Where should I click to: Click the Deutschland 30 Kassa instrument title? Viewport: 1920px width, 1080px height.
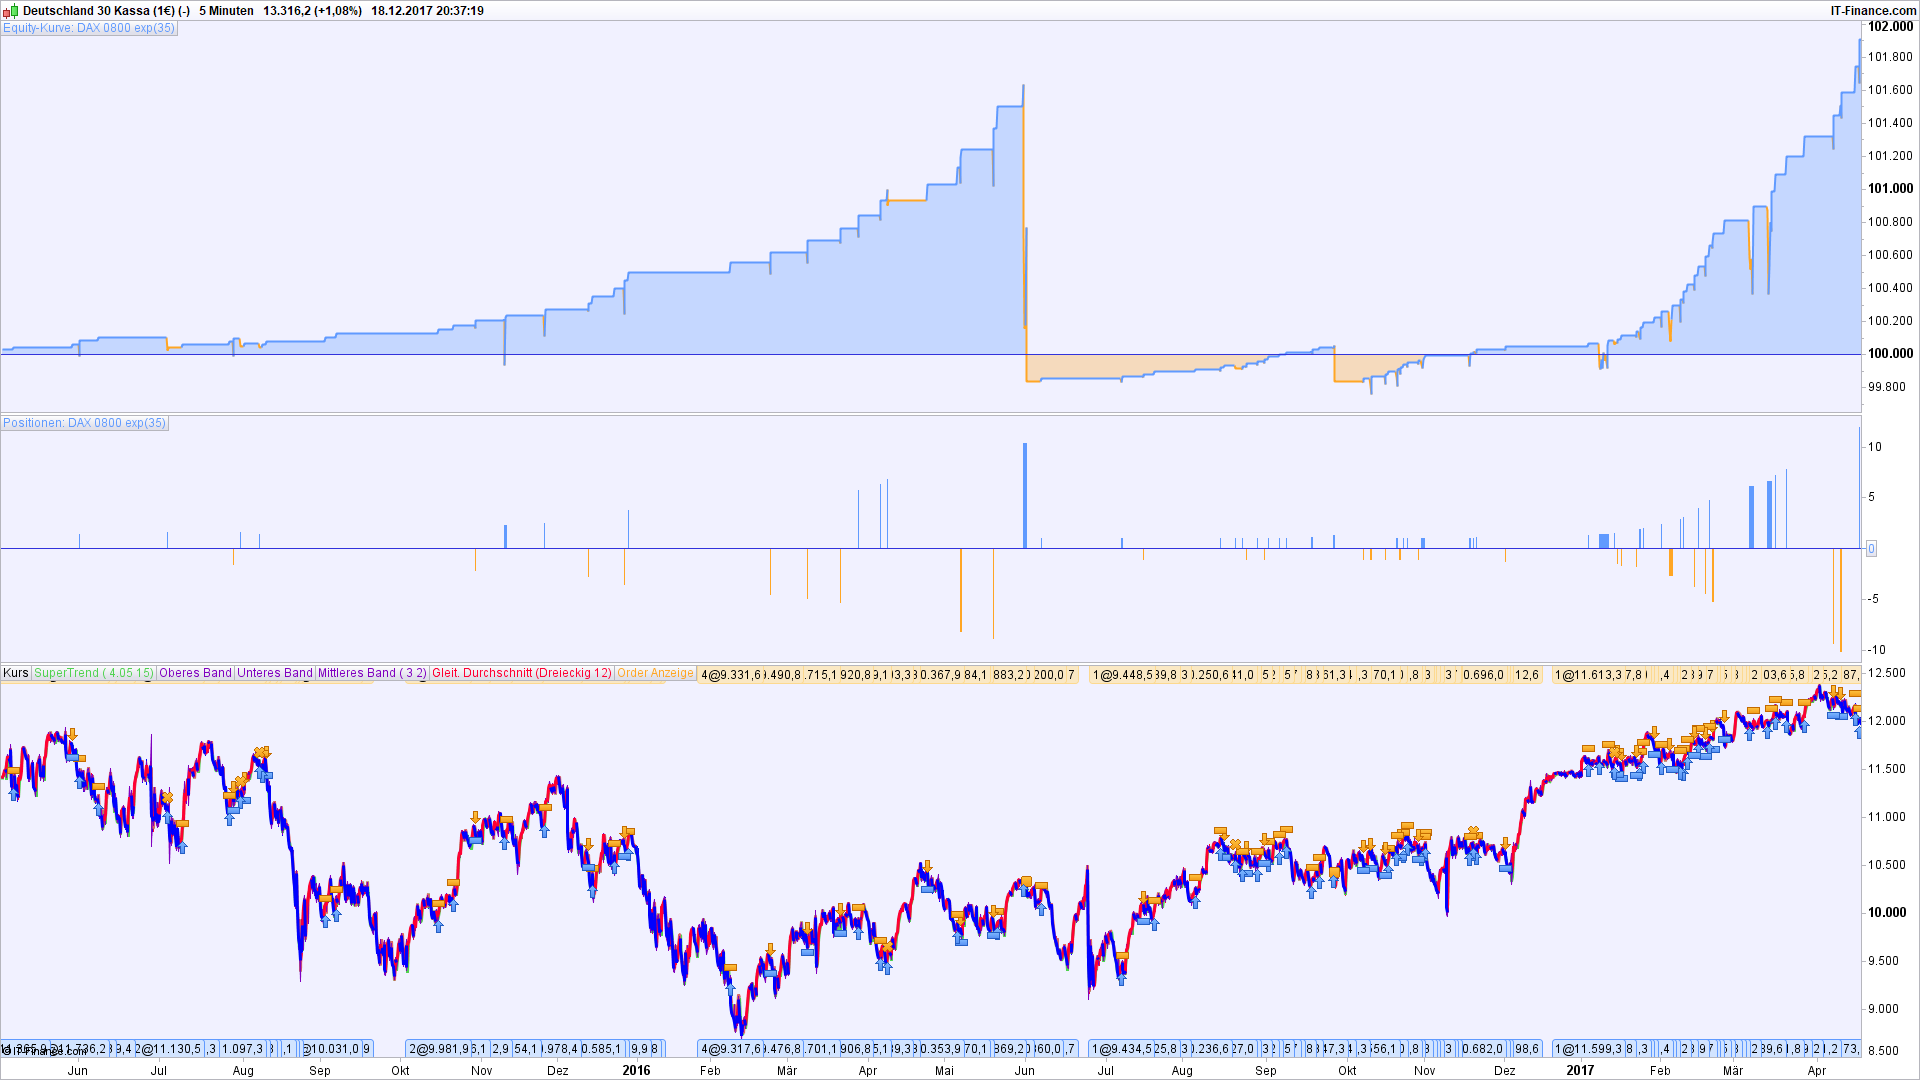98,11
